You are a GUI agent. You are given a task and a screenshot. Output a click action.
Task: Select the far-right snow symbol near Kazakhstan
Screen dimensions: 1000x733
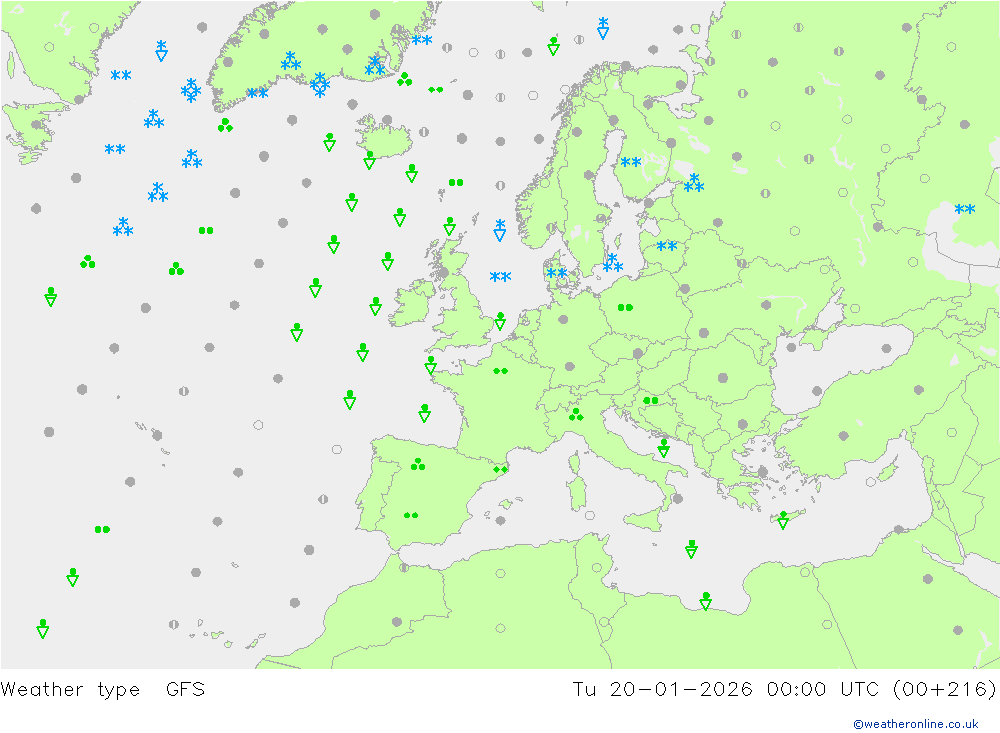pos(965,210)
